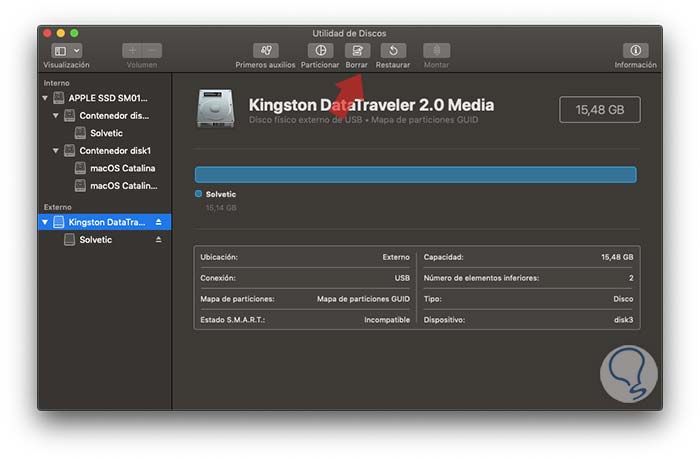
Task: Click the Conexión USB row
Action: [x=305, y=278]
